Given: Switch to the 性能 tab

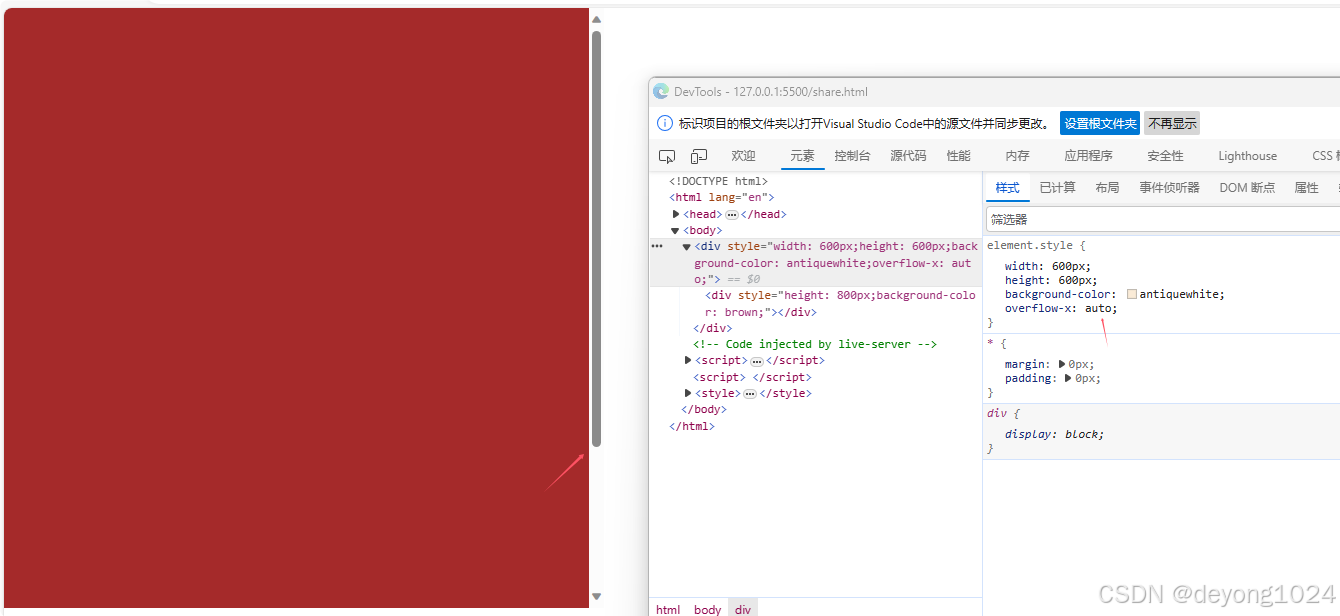Looking at the screenshot, I should [x=958, y=156].
